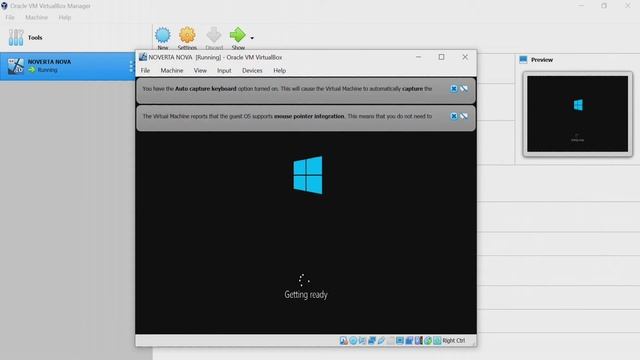Viewport: 640px width, 360px height.
Task: Click the Getting ready text in guest screen
Action: (x=306, y=294)
